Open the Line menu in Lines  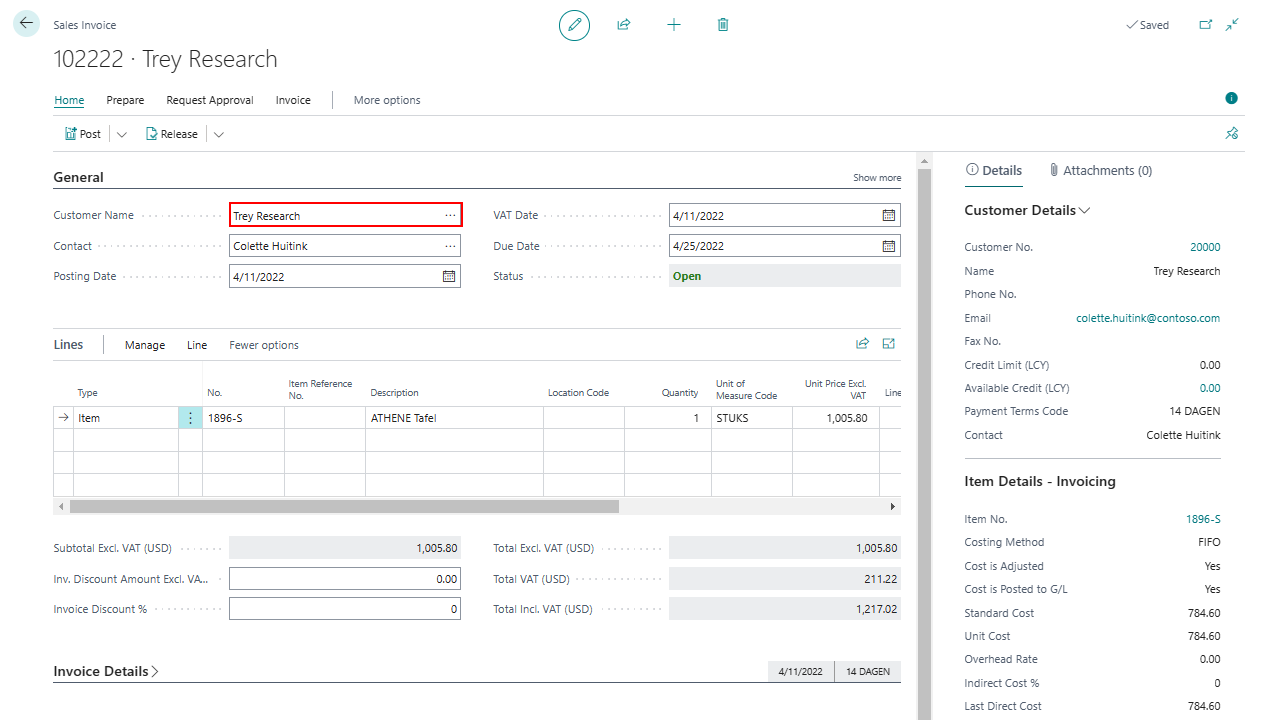[x=197, y=345]
